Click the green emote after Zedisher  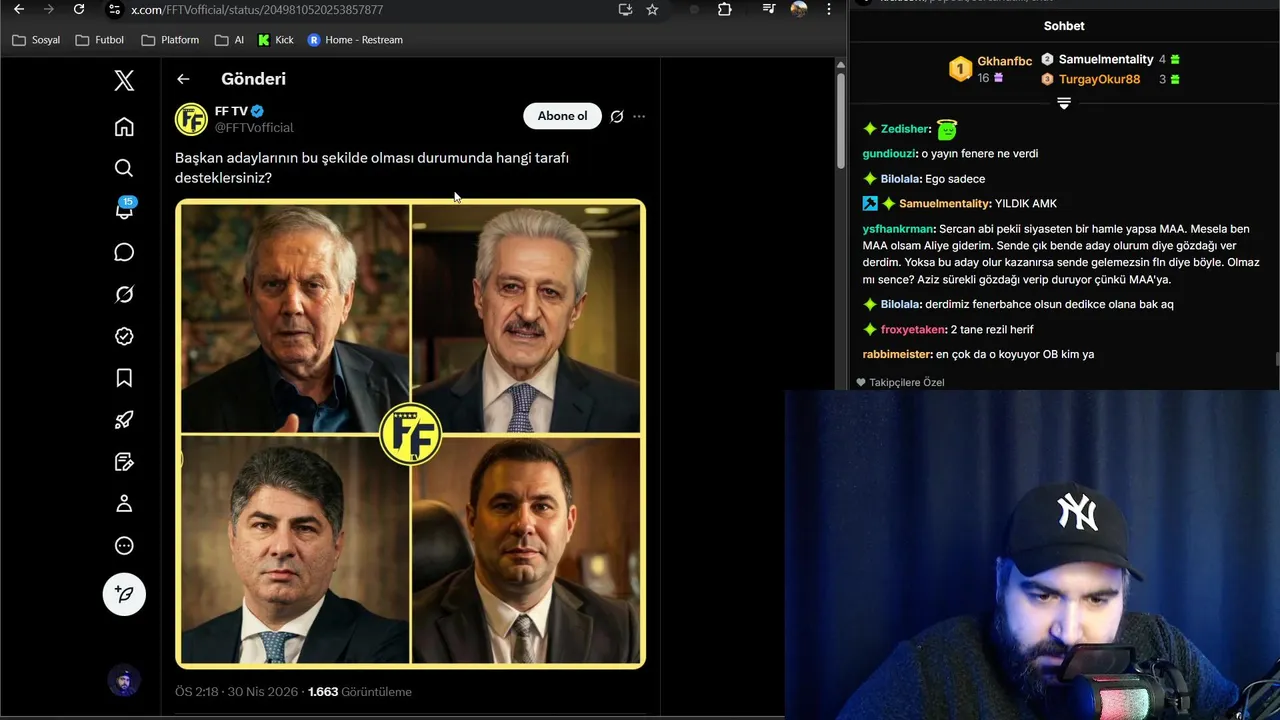[946, 129]
